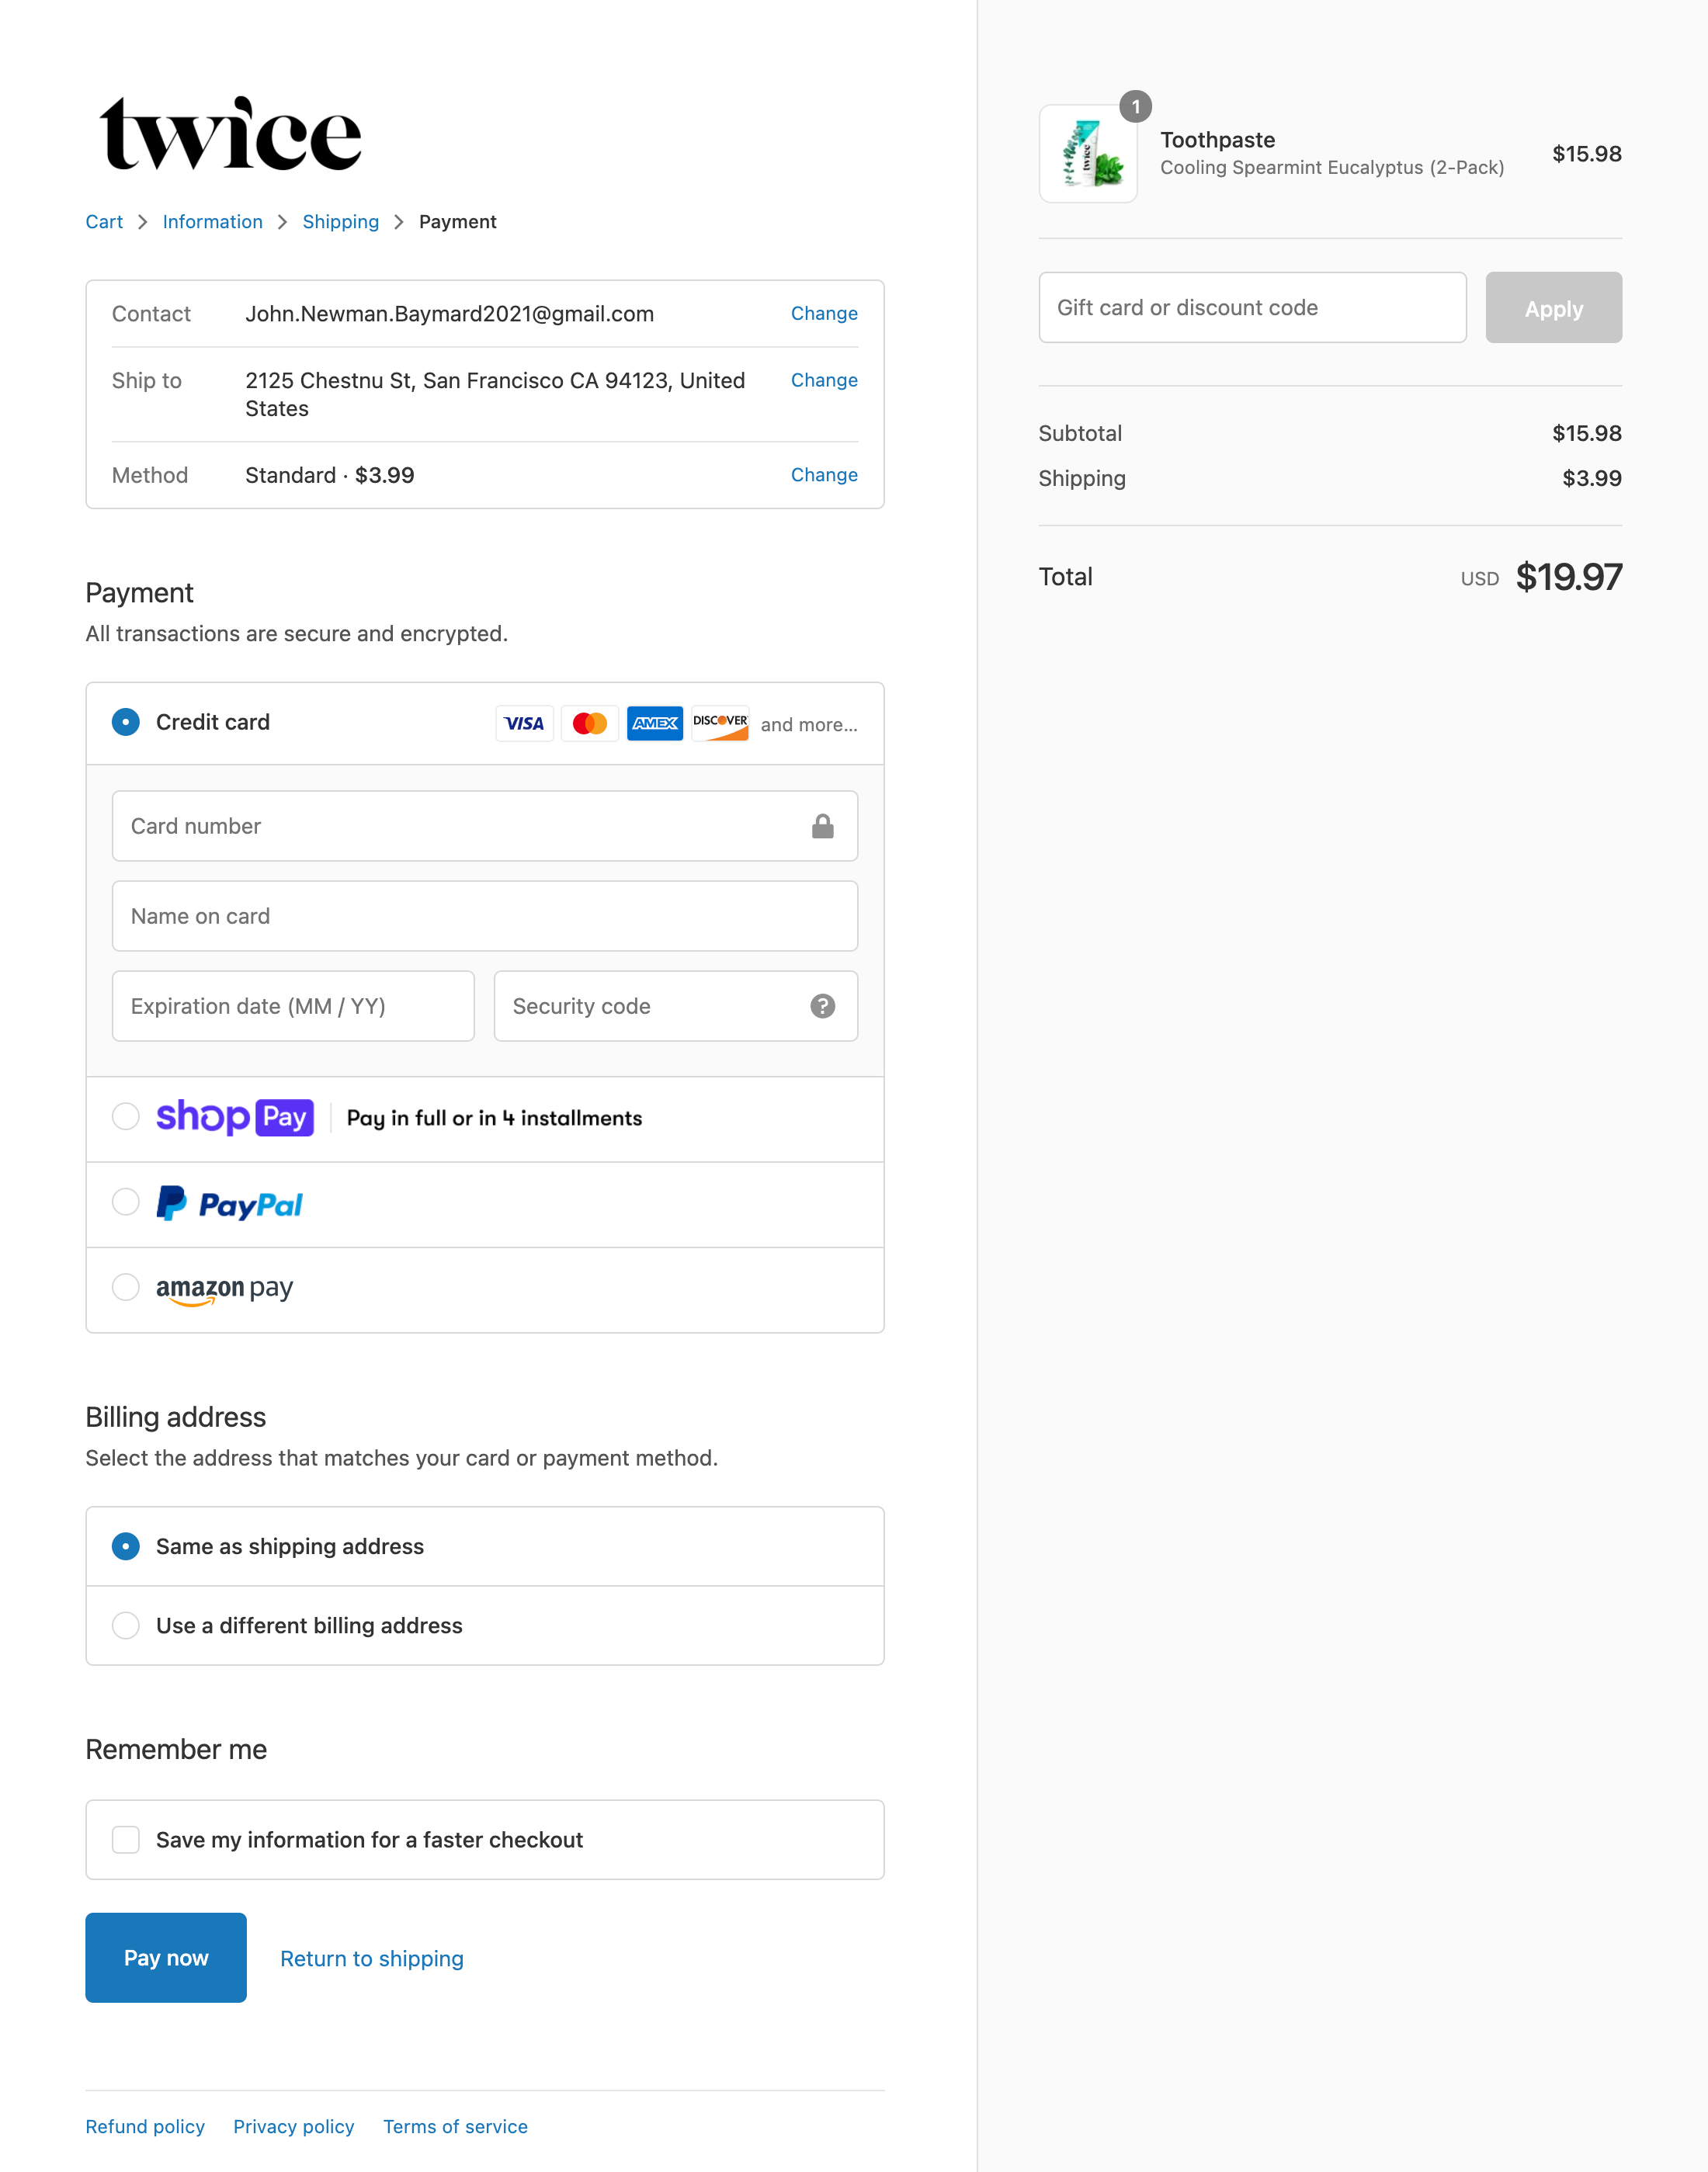Image resolution: width=1708 pixels, height=2172 pixels.
Task: Enable saving information for faster checkout
Action: click(x=126, y=1839)
